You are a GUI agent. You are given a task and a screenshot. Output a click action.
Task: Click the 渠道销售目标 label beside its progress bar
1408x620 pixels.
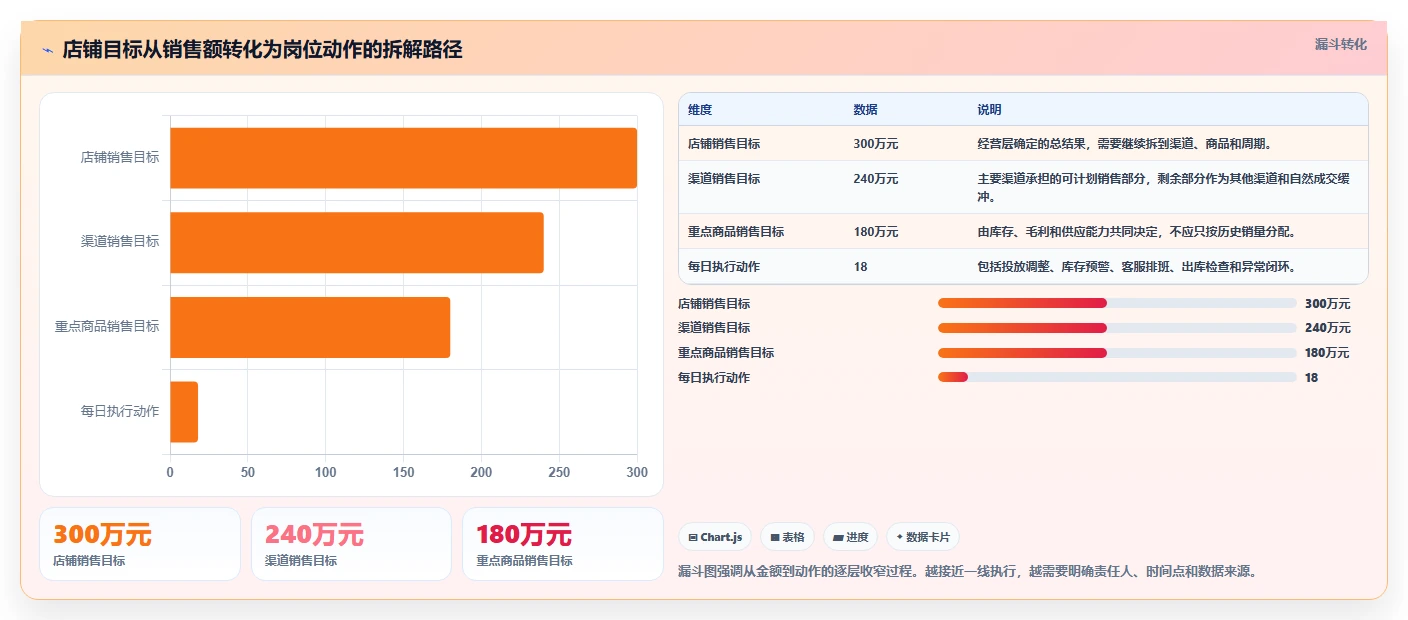coord(714,328)
